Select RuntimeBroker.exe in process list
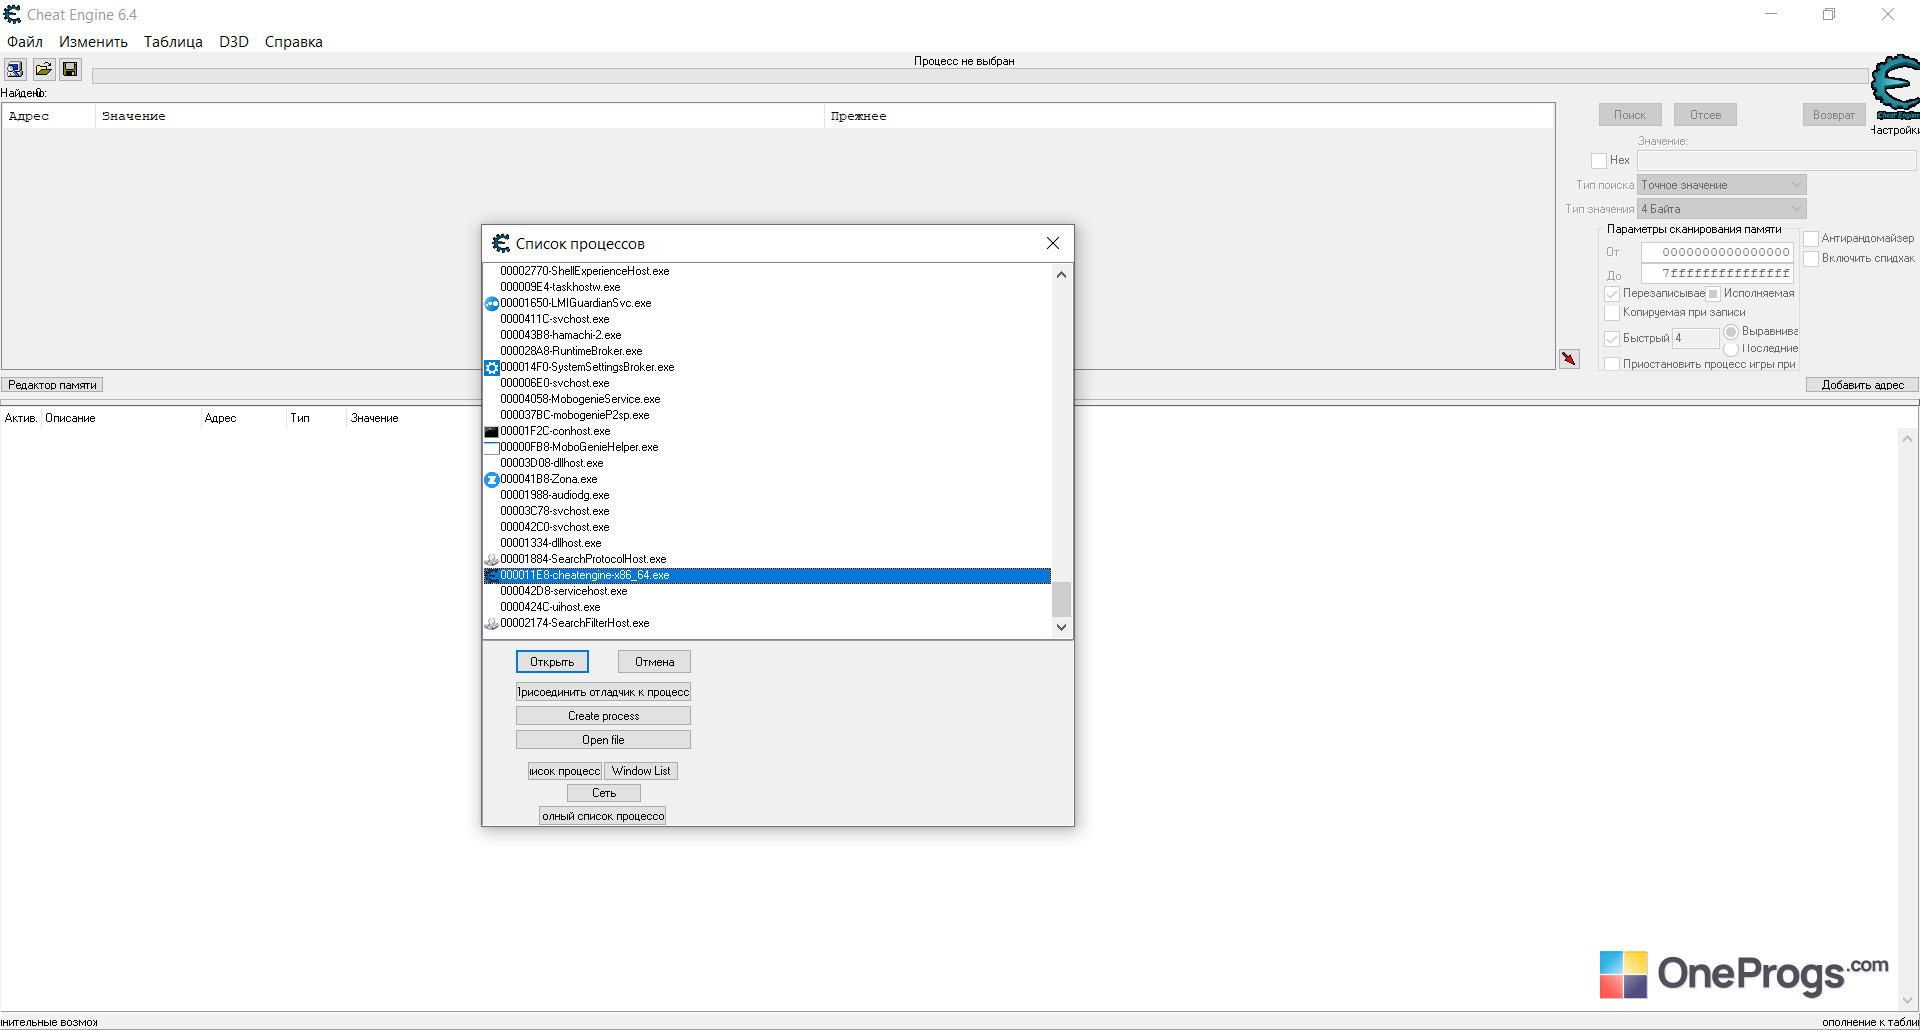The image size is (1920, 1030). (767, 351)
